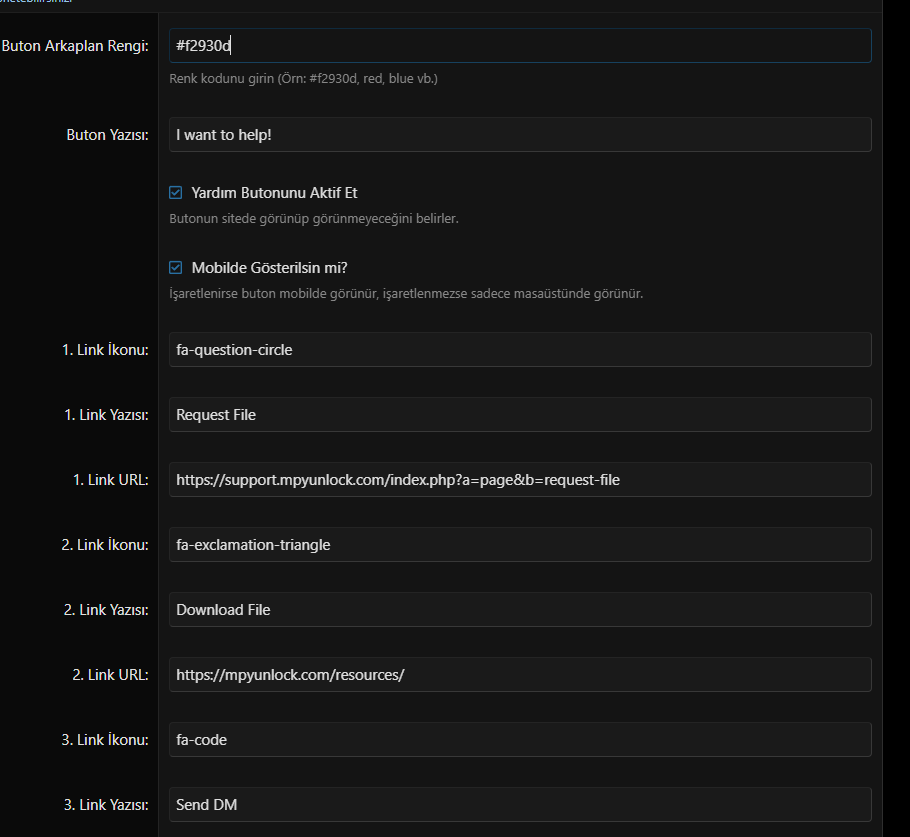Focus the 3. Link İkonu fa-code field
The height and width of the screenshot is (837, 910).
pyautogui.click(x=520, y=740)
